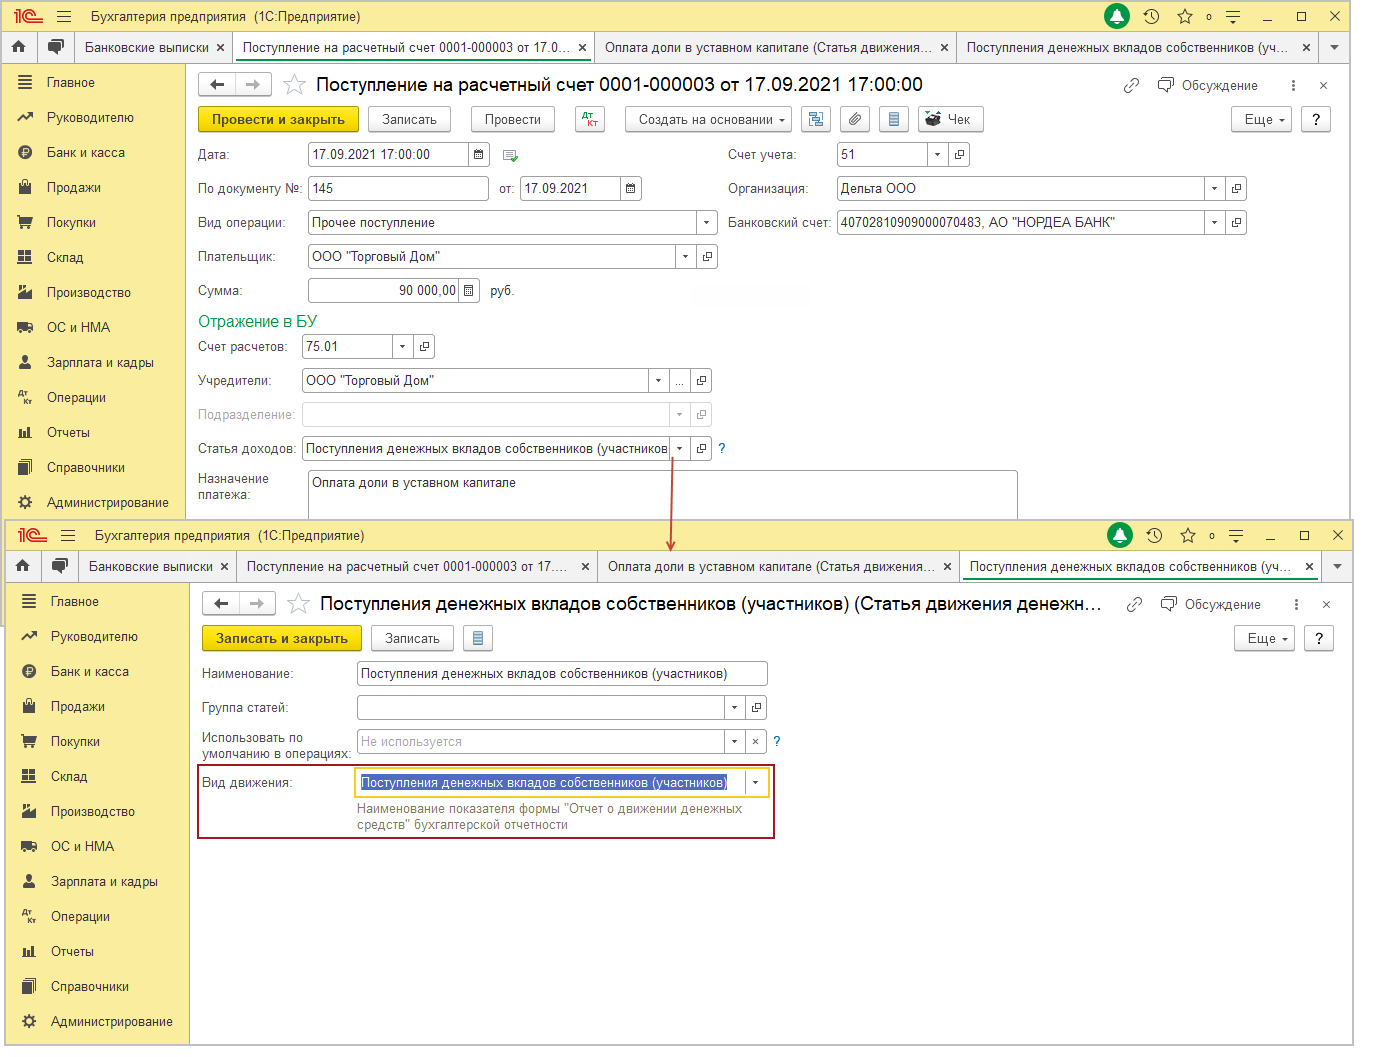Expand Учредители dropdown arrow
The height and width of the screenshot is (1057, 1380).
click(658, 380)
